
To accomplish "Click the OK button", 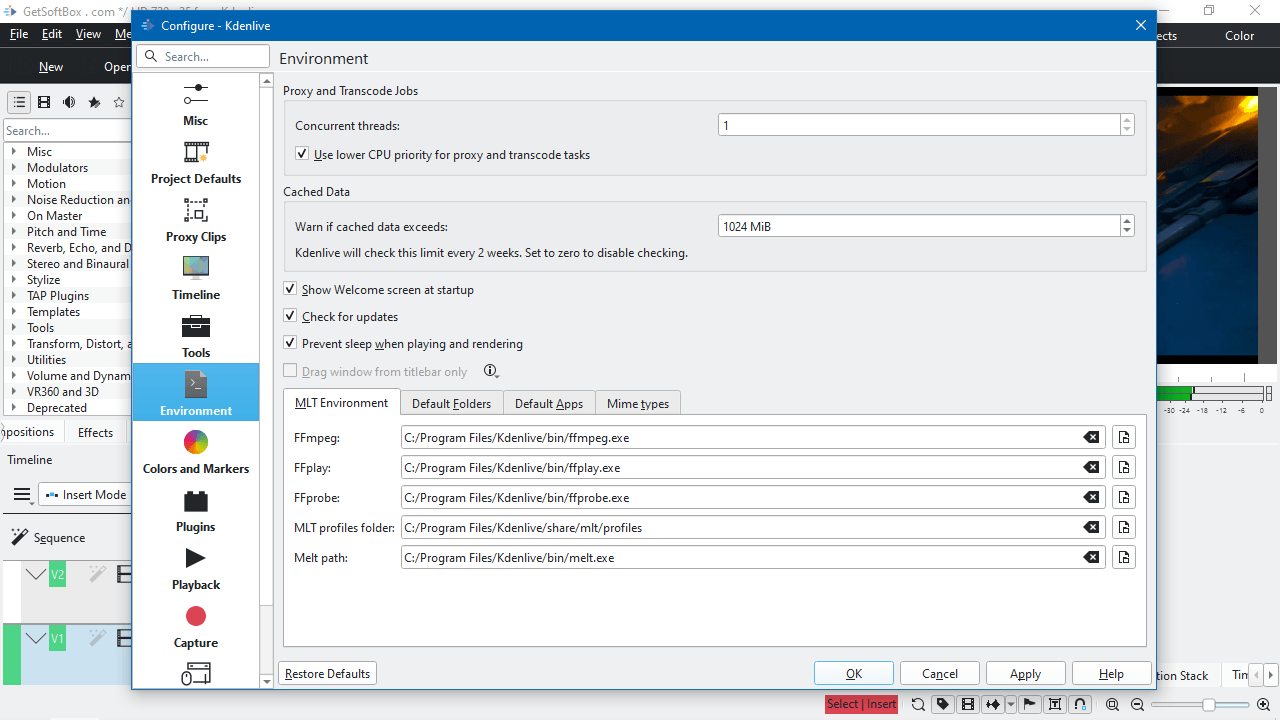I will tap(854, 674).
